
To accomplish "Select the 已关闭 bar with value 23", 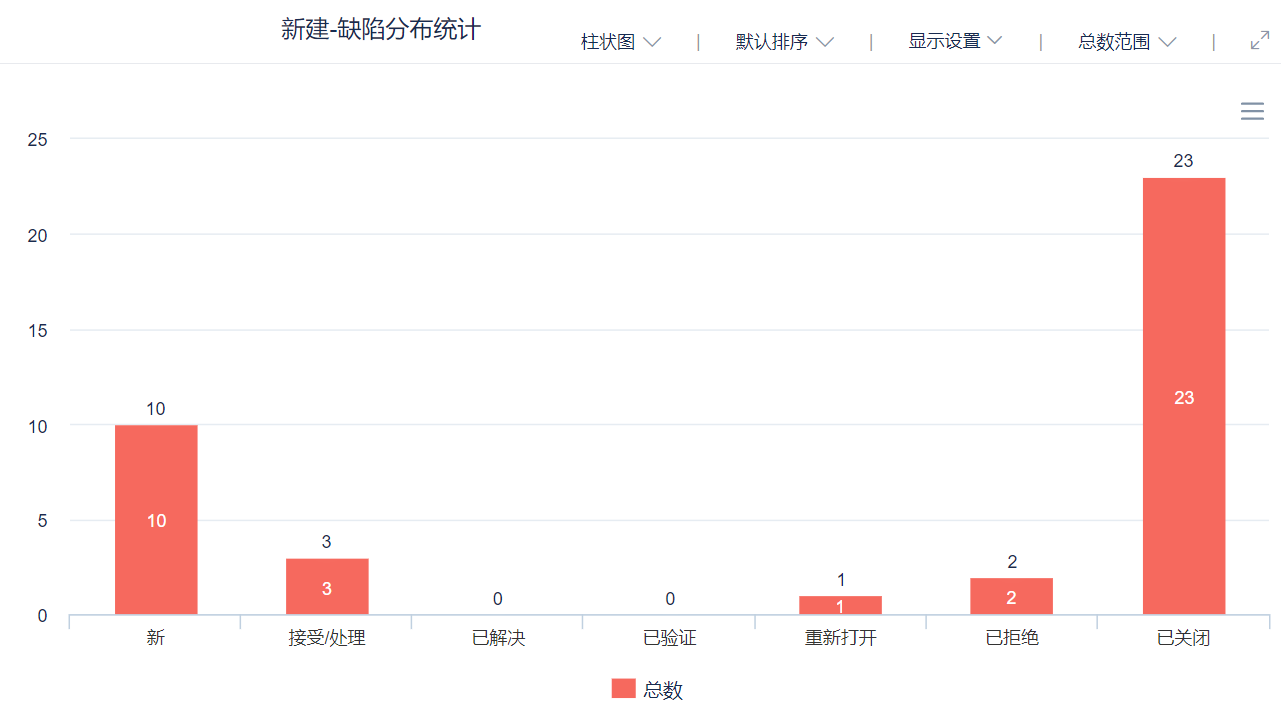I will click(1184, 396).
